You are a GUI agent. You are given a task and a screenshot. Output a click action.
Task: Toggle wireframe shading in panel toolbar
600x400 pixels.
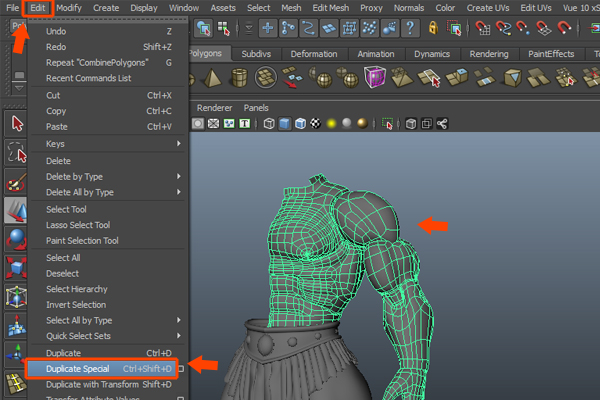269,124
